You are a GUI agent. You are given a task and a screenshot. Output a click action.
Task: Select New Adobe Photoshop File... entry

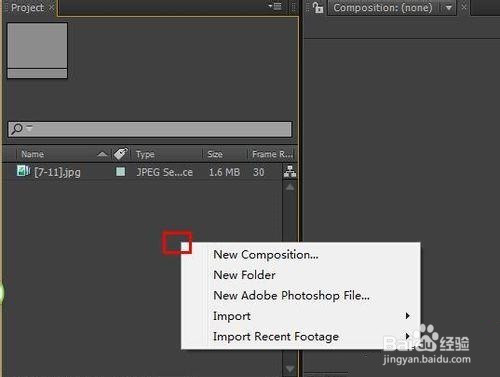coord(291,296)
